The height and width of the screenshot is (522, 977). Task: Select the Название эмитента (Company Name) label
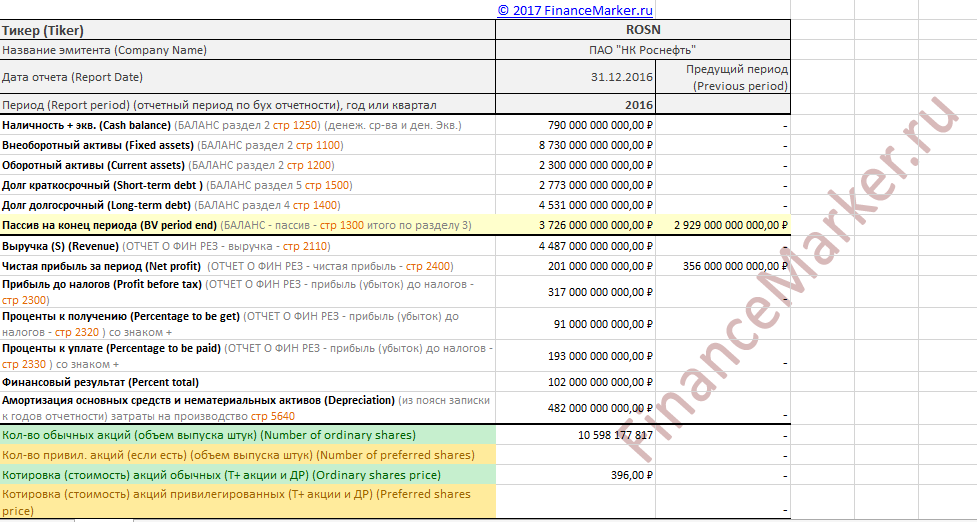point(248,50)
